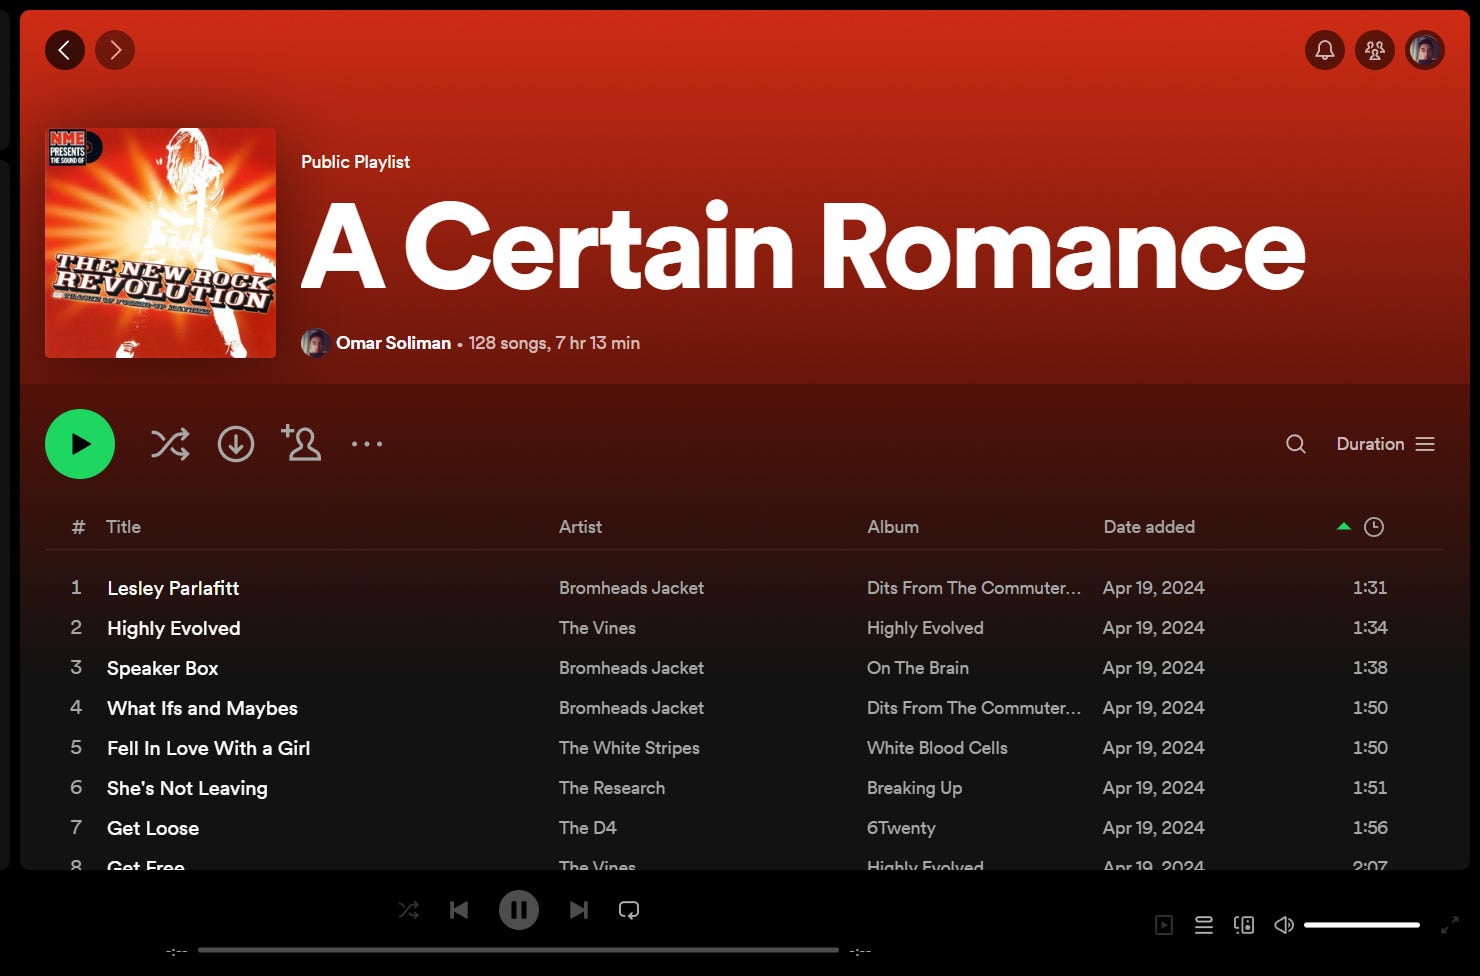Play the playlist with the green button
The width and height of the screenshot is (1480, 976).
pos(80,444)
